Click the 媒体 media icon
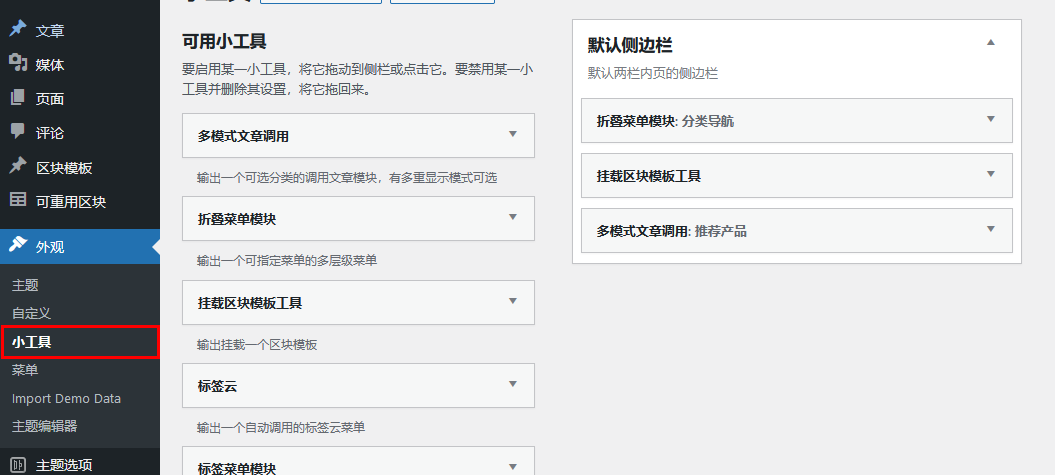 click(x=17, y=63)
